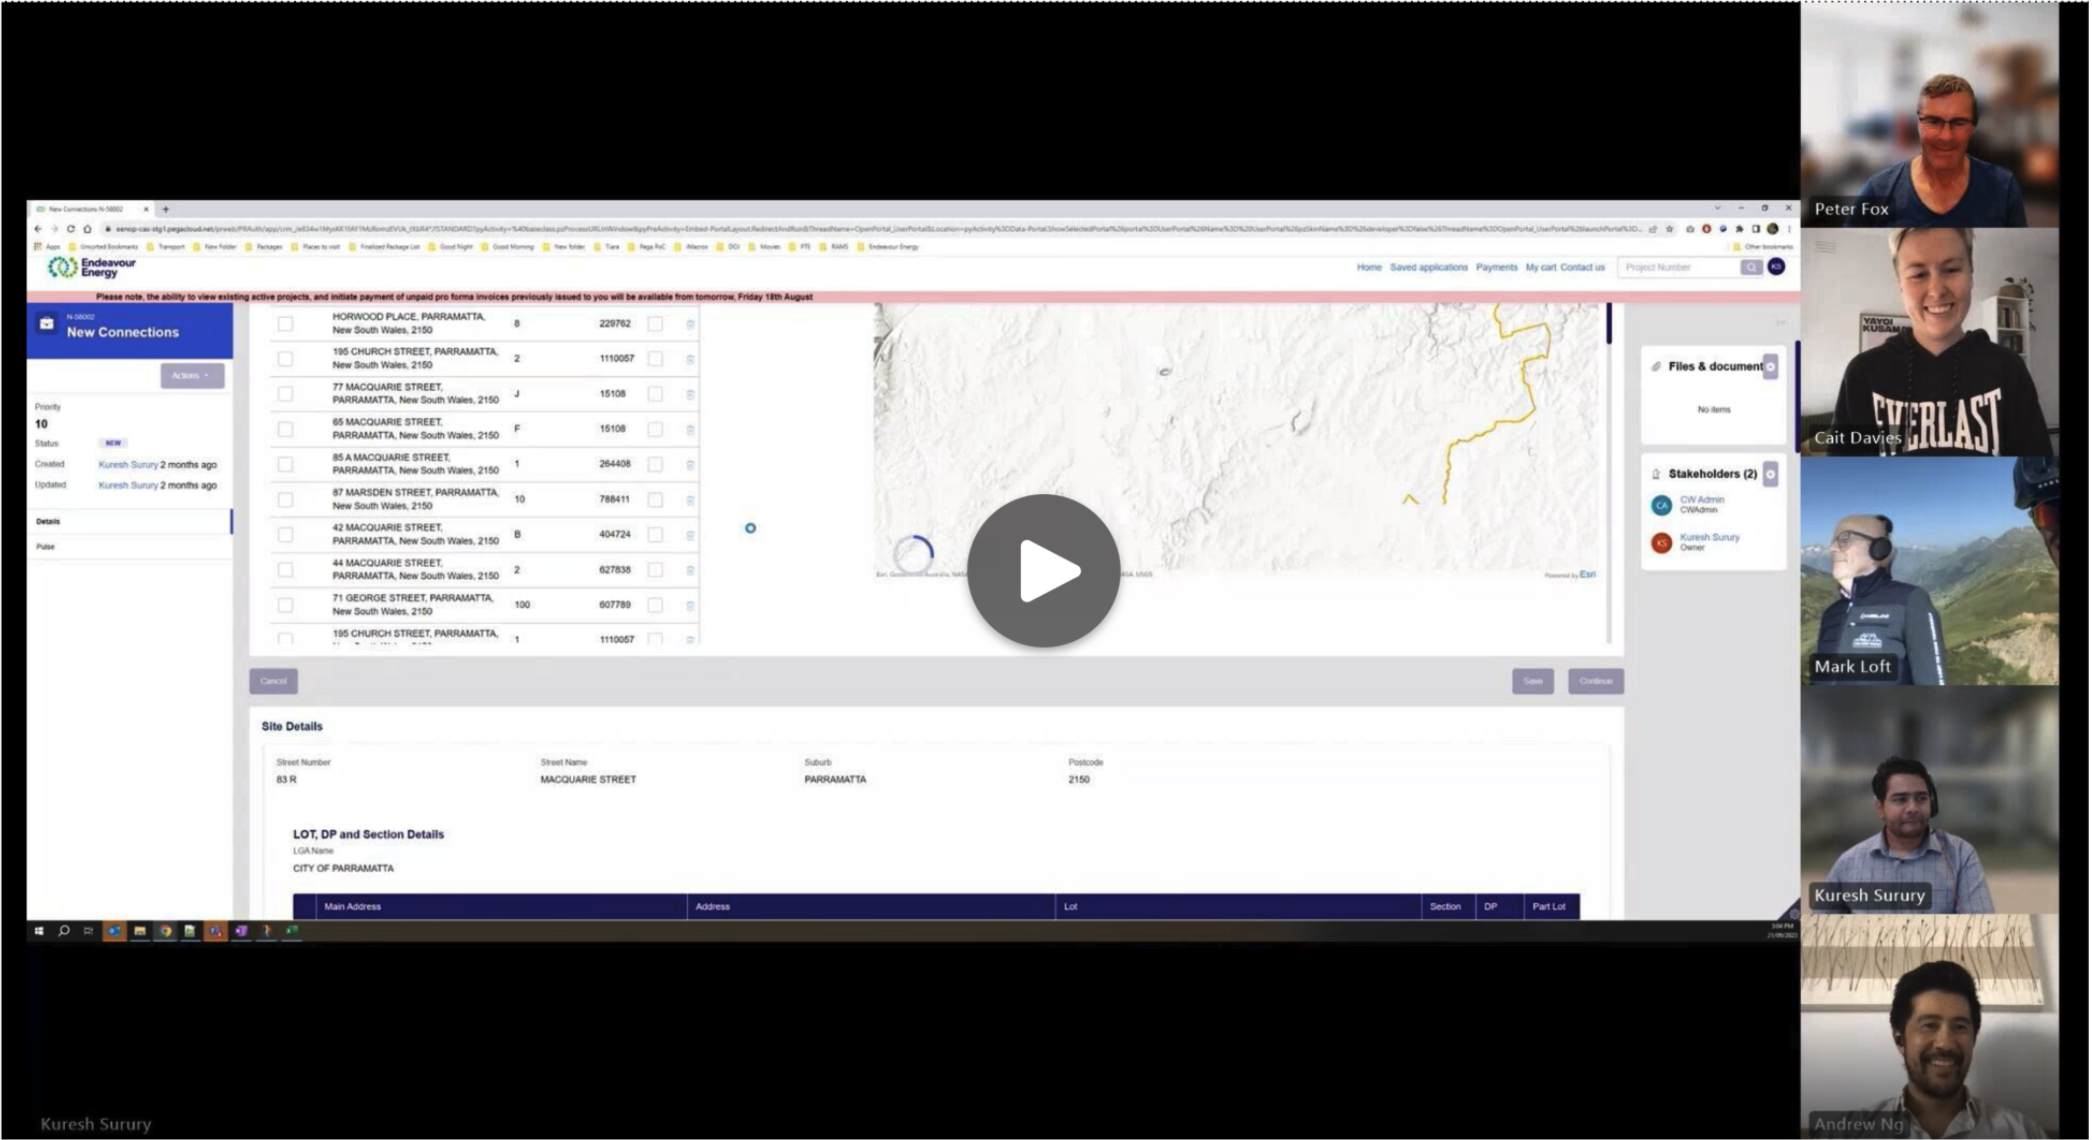Switch to the Pulse tab
The image size is (2092, 1140).
click(46, 547)
